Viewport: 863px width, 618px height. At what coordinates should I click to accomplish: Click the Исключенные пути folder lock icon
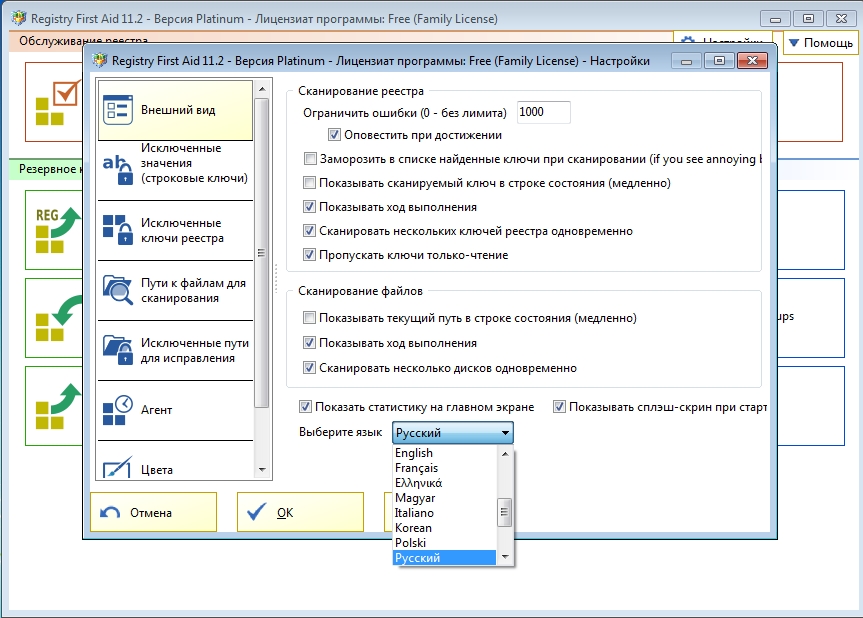(x=117, y=350)
